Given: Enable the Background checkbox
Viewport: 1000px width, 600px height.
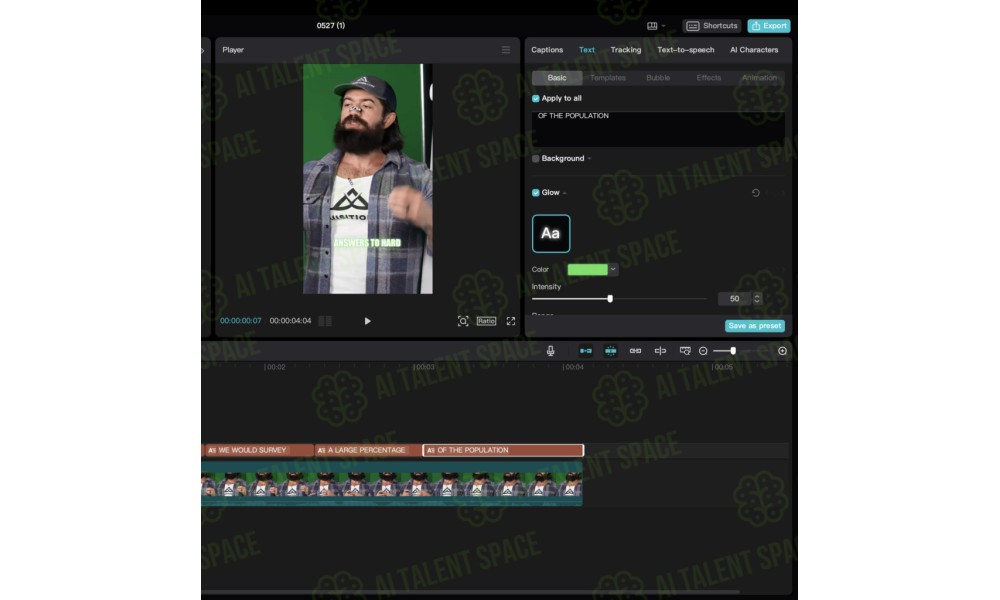Looking at the screenshot, I should pyautogui.click(x=536, y=159).
